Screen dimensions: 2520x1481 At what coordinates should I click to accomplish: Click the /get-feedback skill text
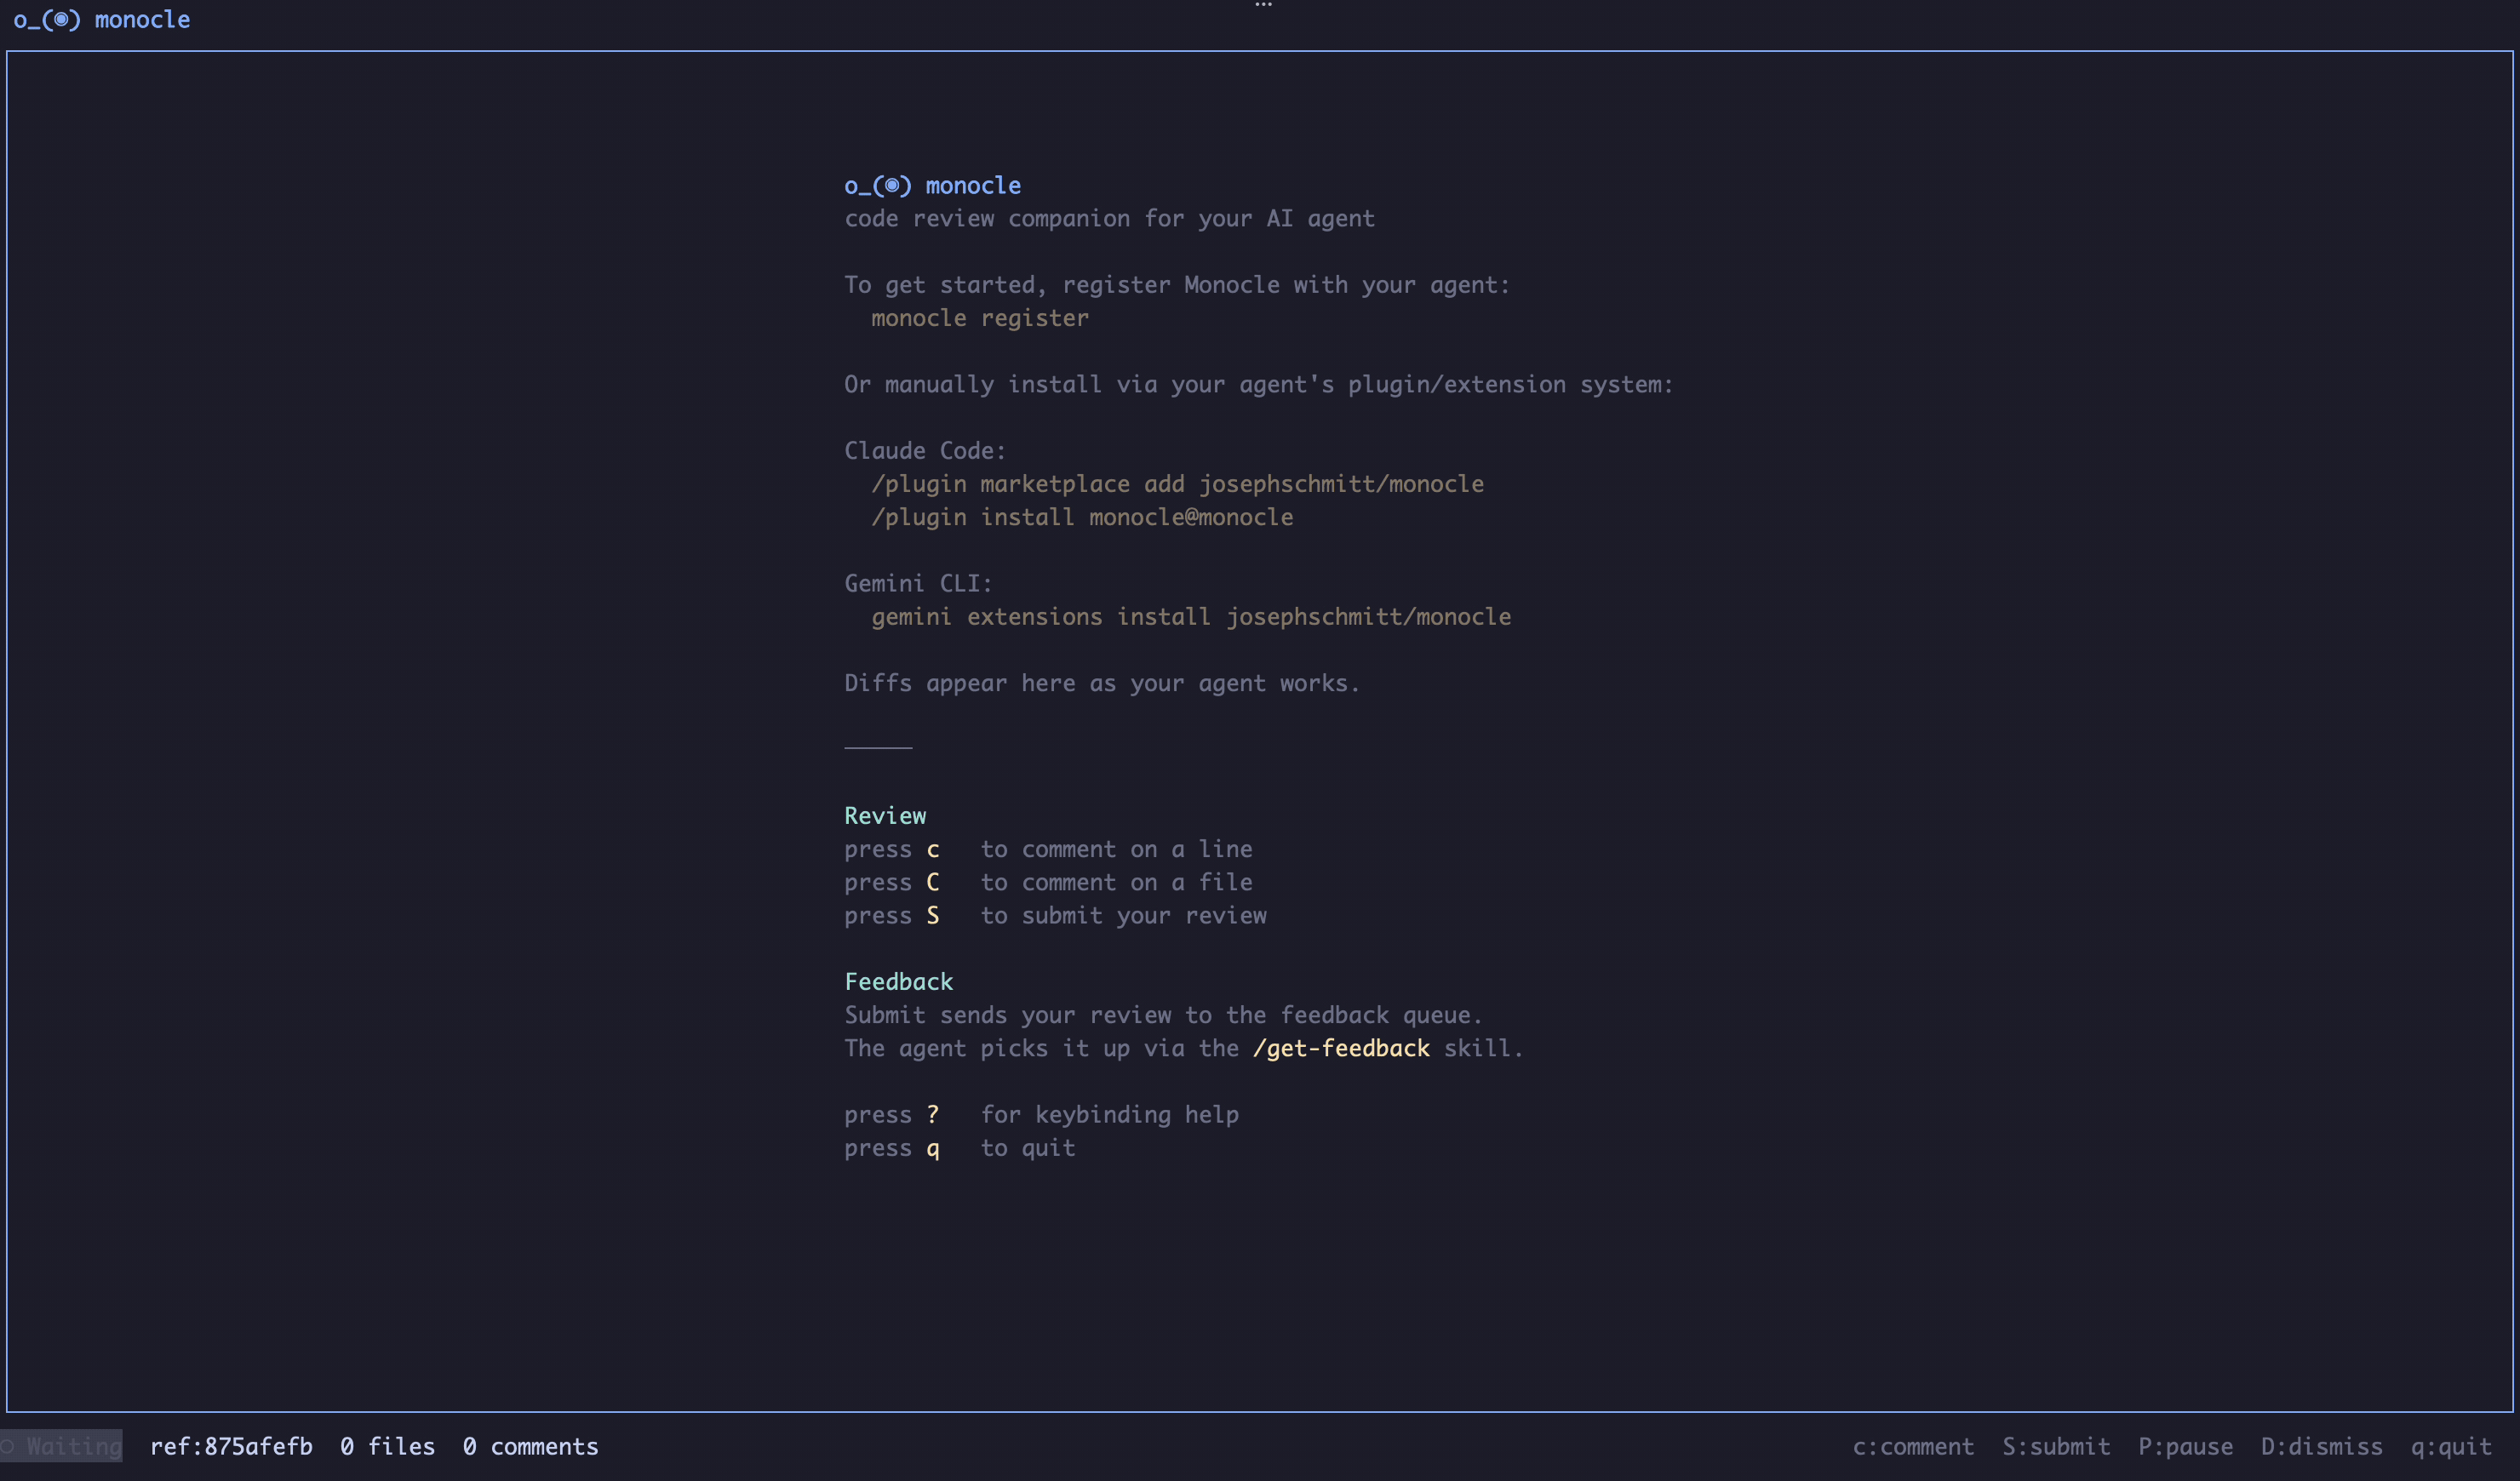[1342, 1048]
